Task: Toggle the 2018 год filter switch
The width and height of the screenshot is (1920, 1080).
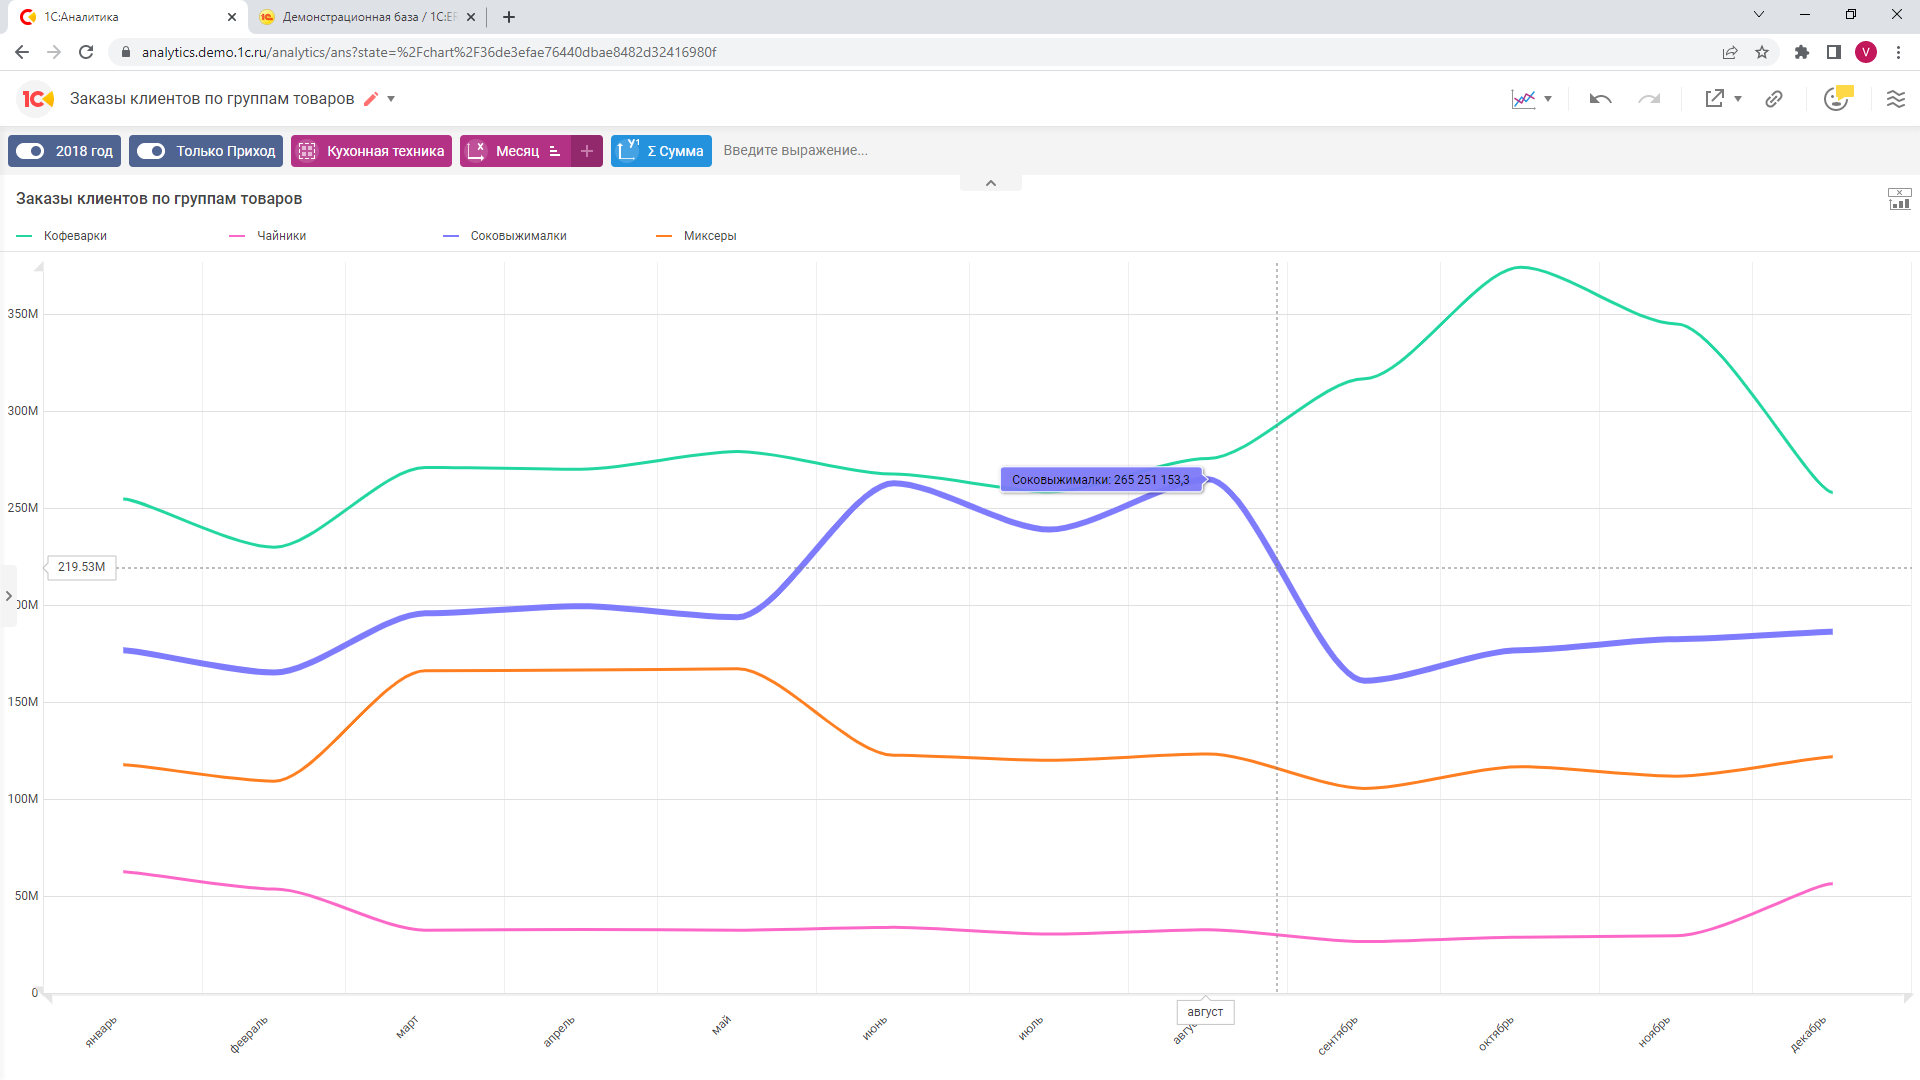Action: click(x=31, y=151)
